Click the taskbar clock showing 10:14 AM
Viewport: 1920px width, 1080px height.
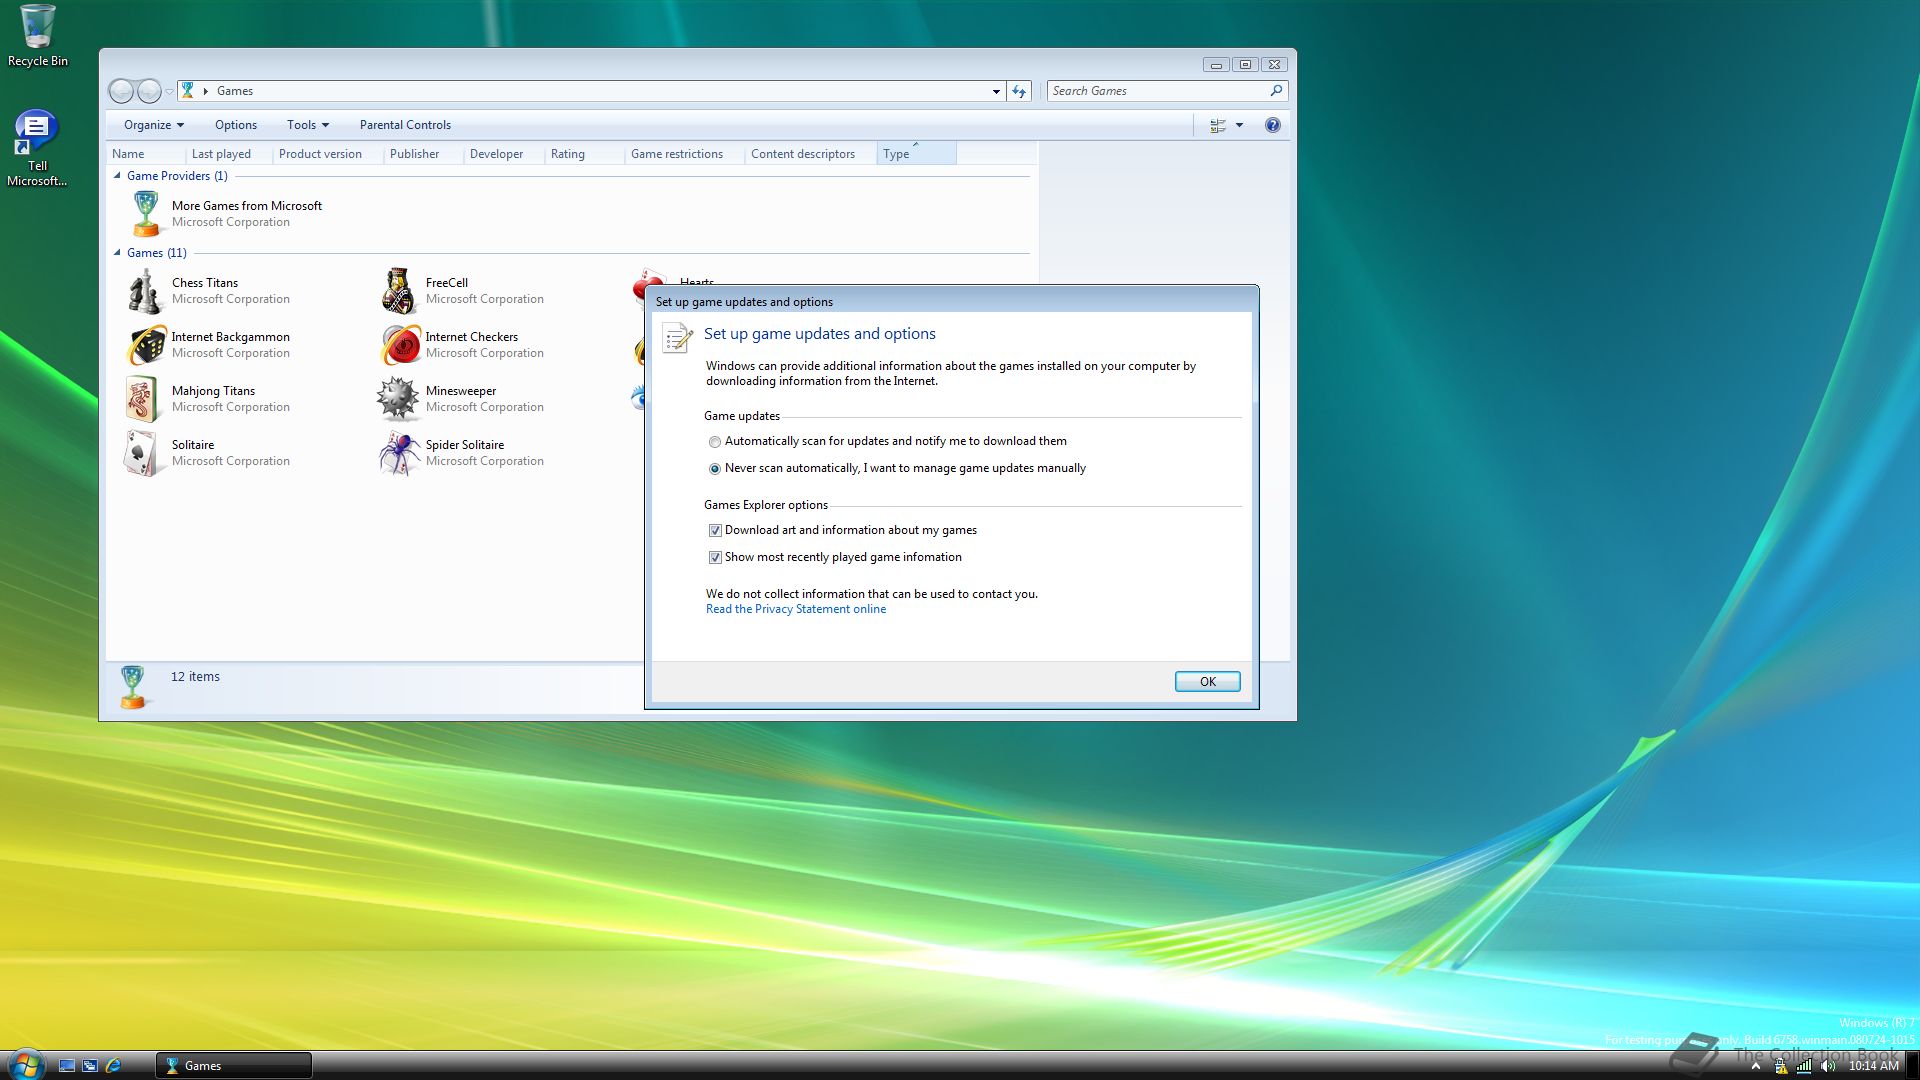coord(1873,1066)
